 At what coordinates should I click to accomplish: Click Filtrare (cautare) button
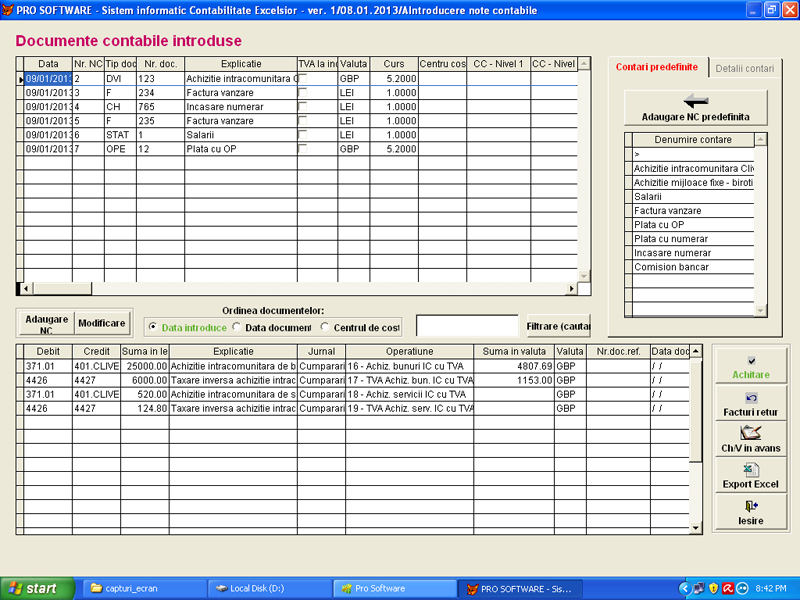558,326
